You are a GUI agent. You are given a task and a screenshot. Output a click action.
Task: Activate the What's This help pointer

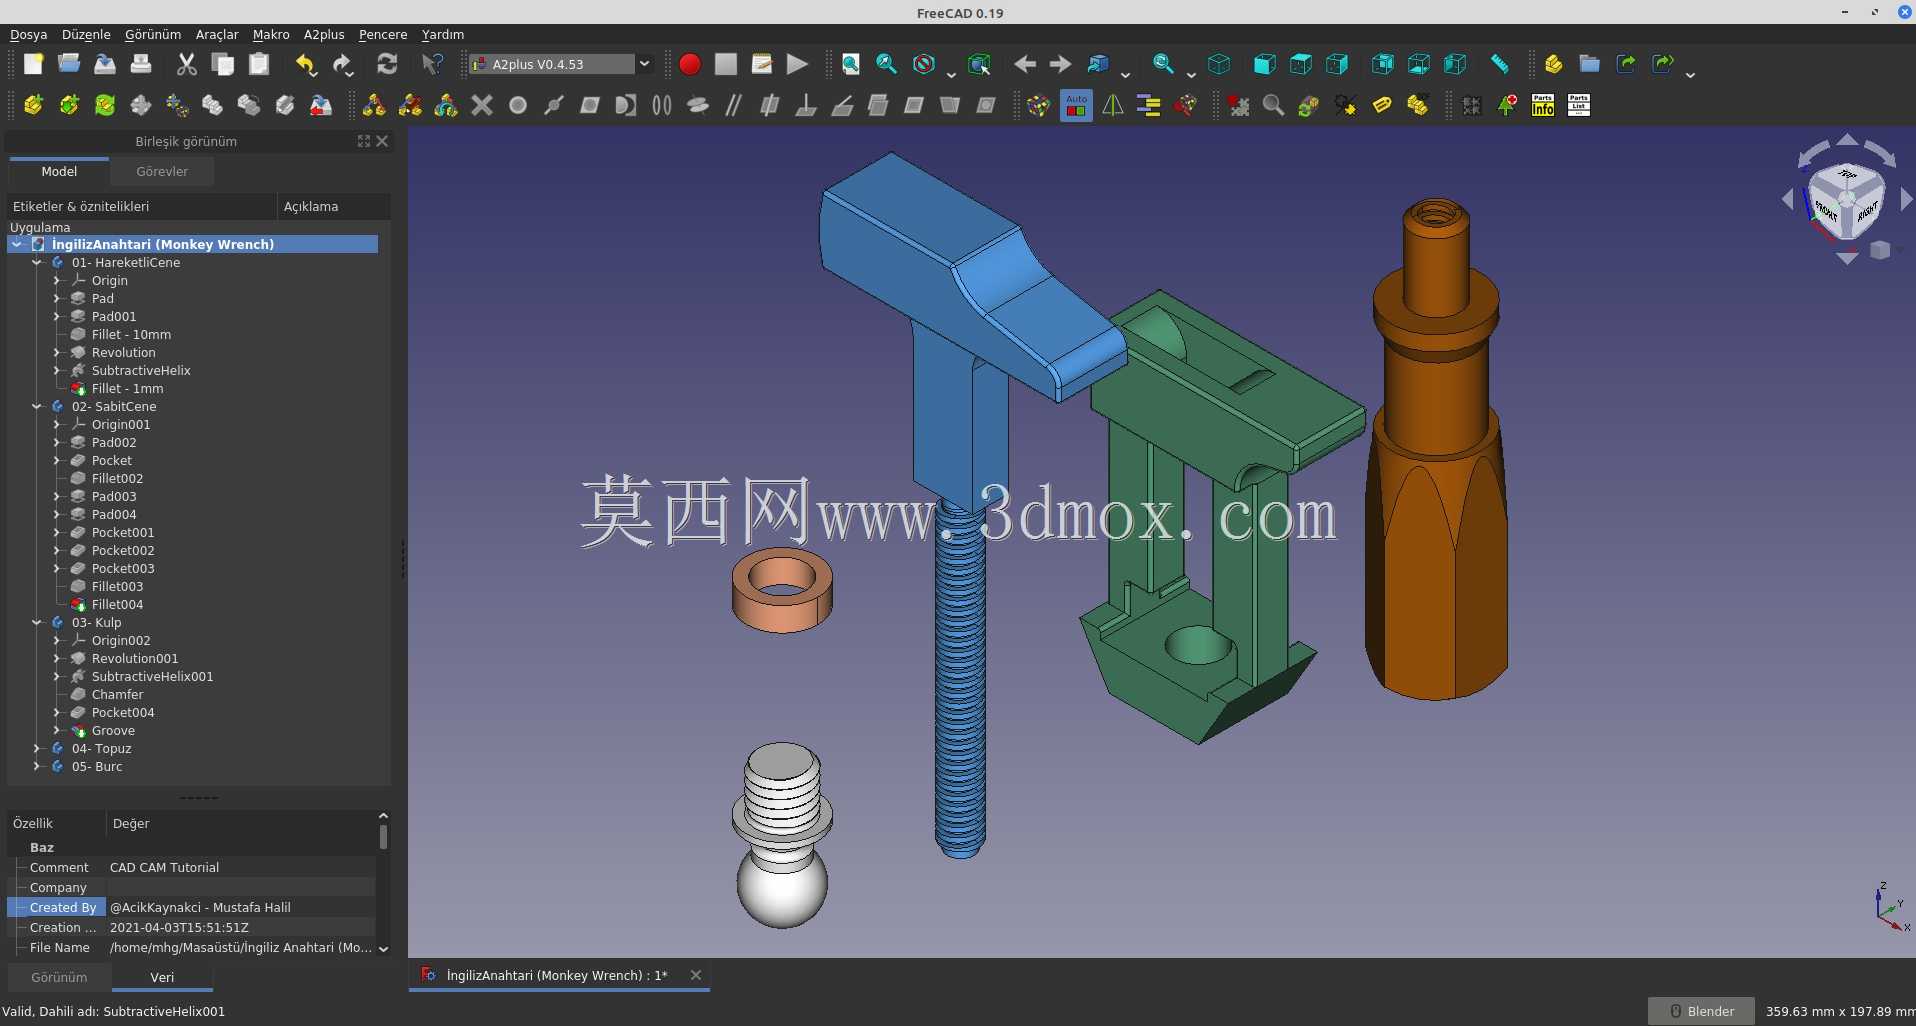click(x=432, y=64)
